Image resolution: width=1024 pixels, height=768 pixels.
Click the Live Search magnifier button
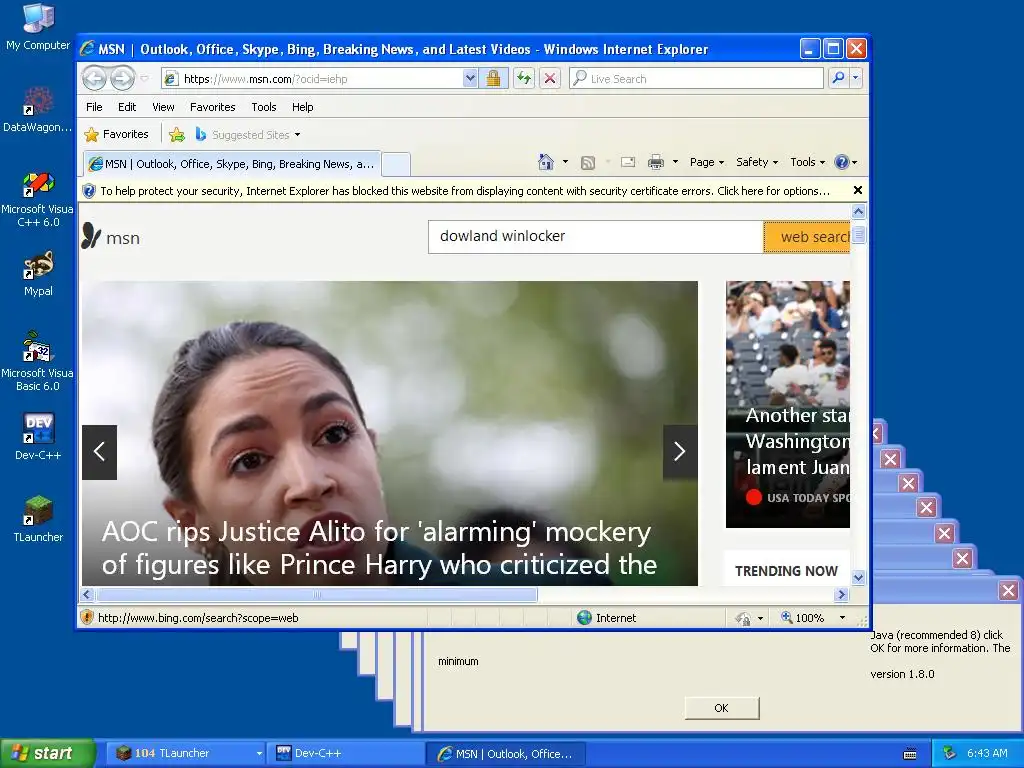pyautogui.click(x=839, y=78)
